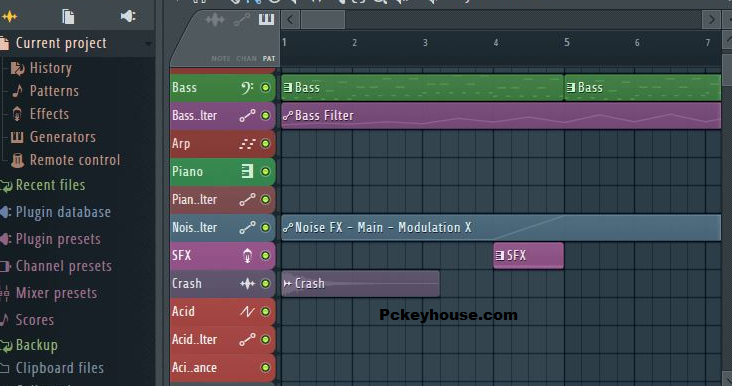Click the saw wave icon on Acid track
The width and height of the screenshot is (732, 386).
tap(247, 311)
